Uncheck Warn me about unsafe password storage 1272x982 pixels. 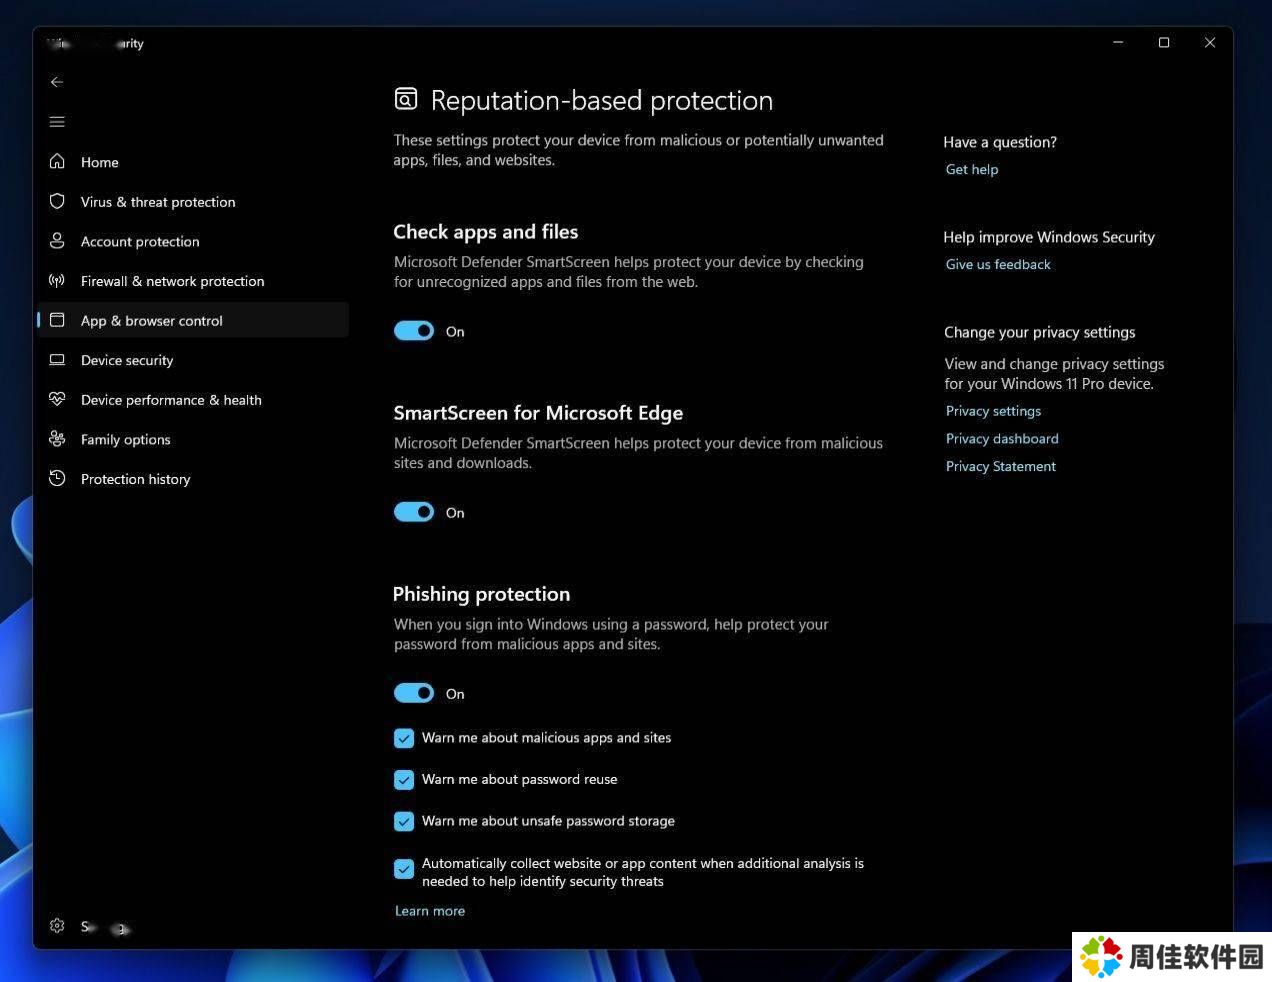[404, 821]
